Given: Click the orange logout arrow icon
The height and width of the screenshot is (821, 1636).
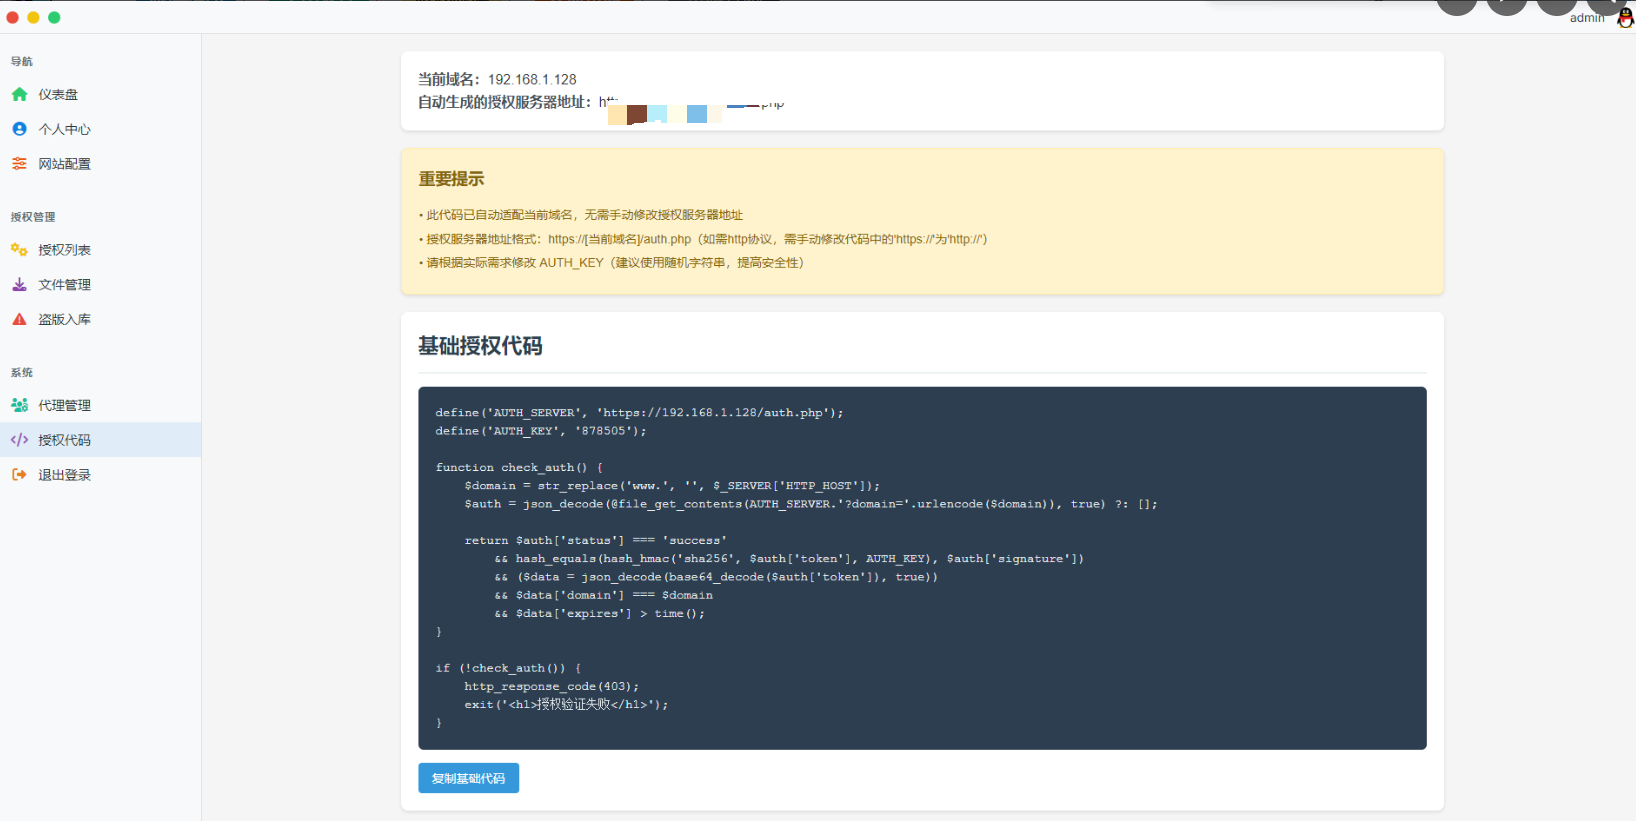Looking at the screenshot, I should [x=19, y=475].
